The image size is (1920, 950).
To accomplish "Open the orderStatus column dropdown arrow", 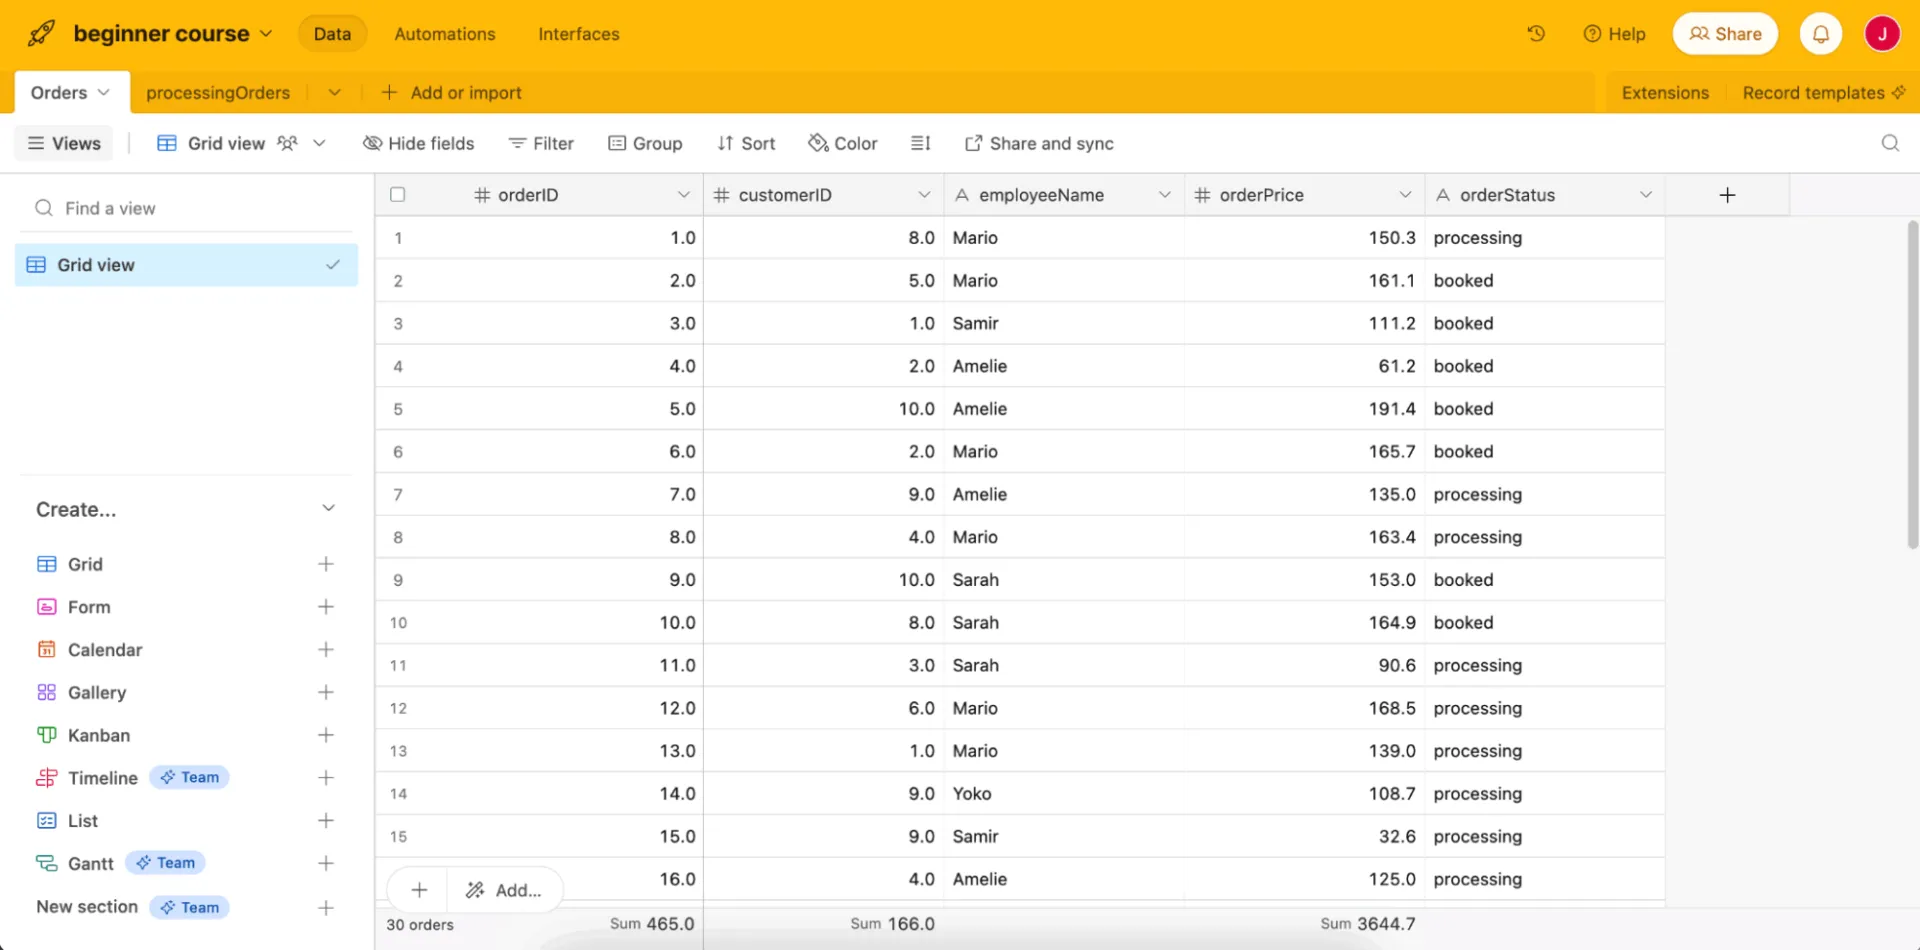I will point(1645,195).
